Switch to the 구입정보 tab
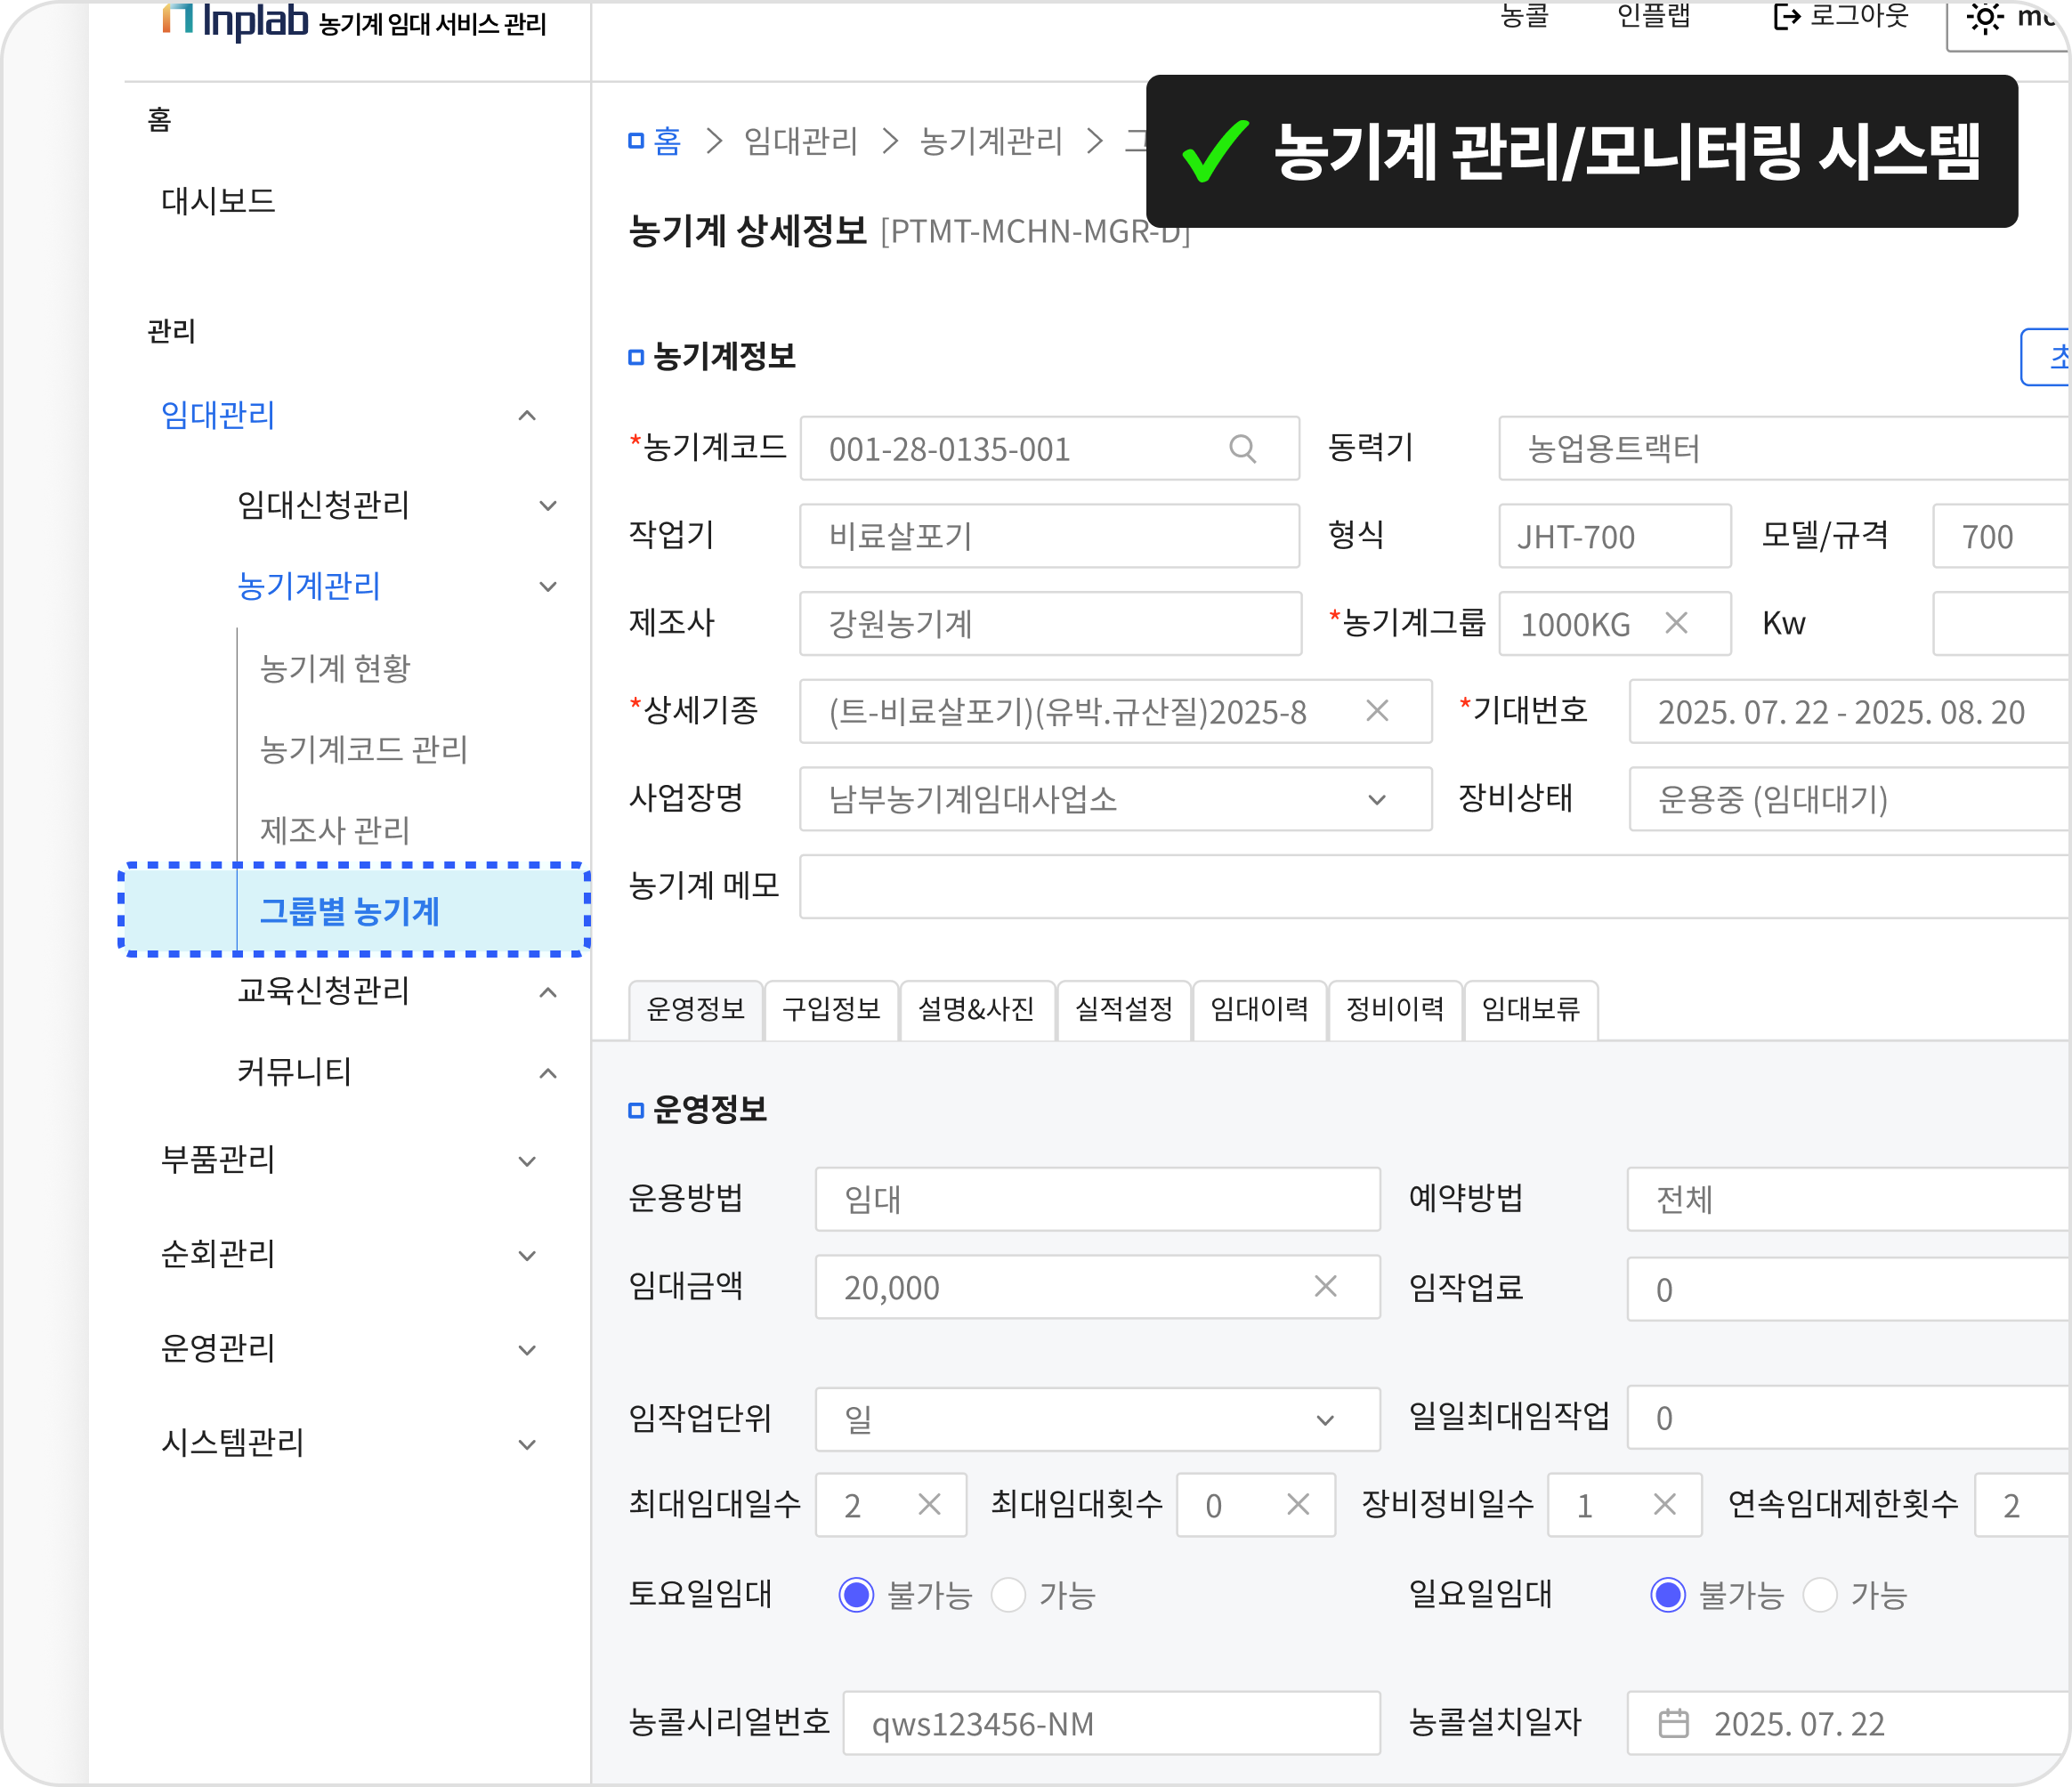This screenshot has height=1787, width=2072. 831,1009
